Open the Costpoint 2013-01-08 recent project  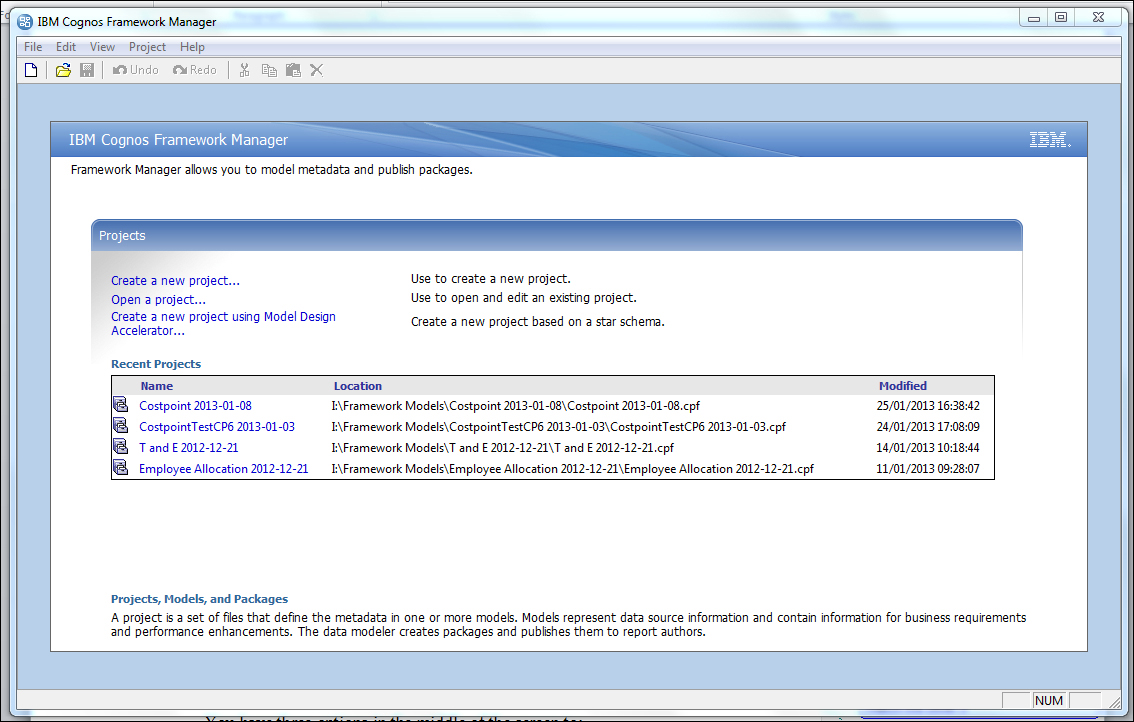195,406
